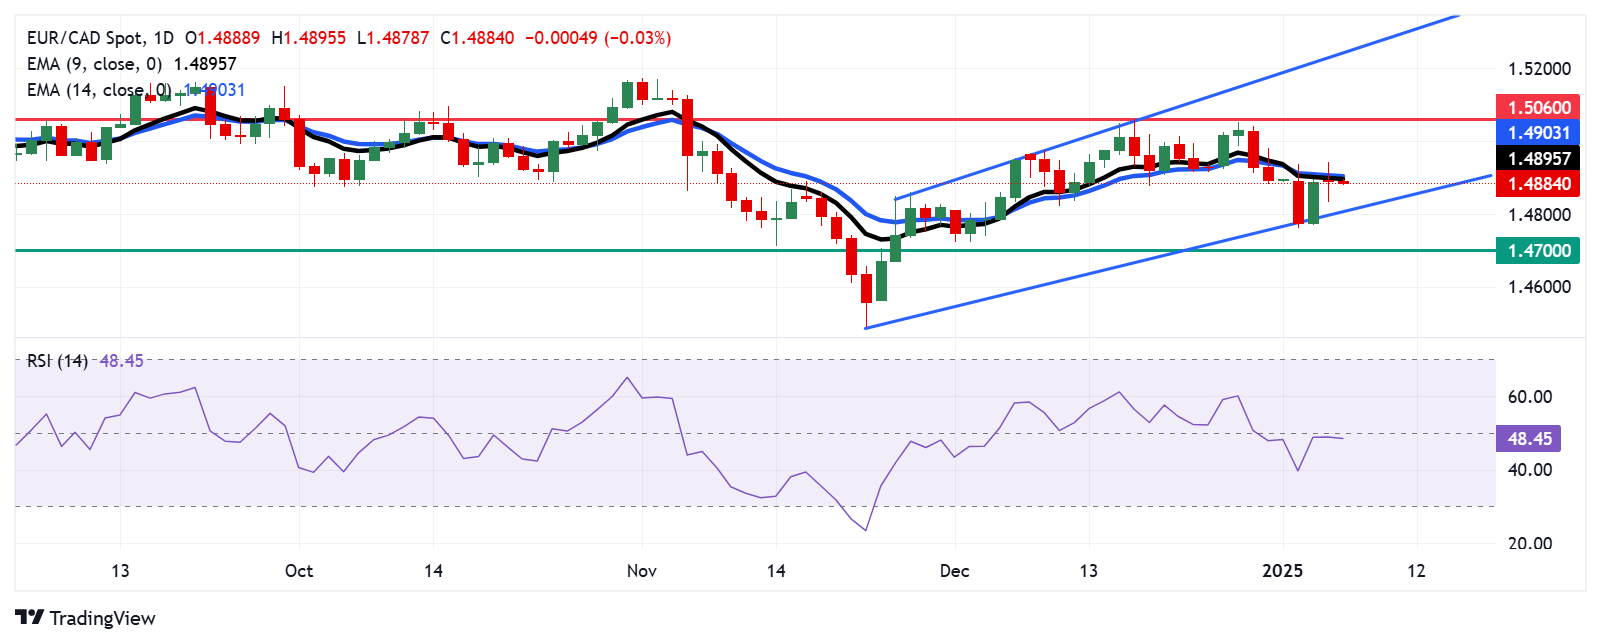1601x644 pixels.
Task: Click the Dec date on time axis
Action: tap(954, 571)
